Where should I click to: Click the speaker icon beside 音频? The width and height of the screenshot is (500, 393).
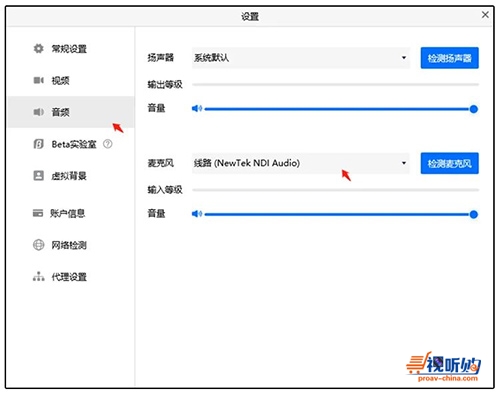(39, 112)
